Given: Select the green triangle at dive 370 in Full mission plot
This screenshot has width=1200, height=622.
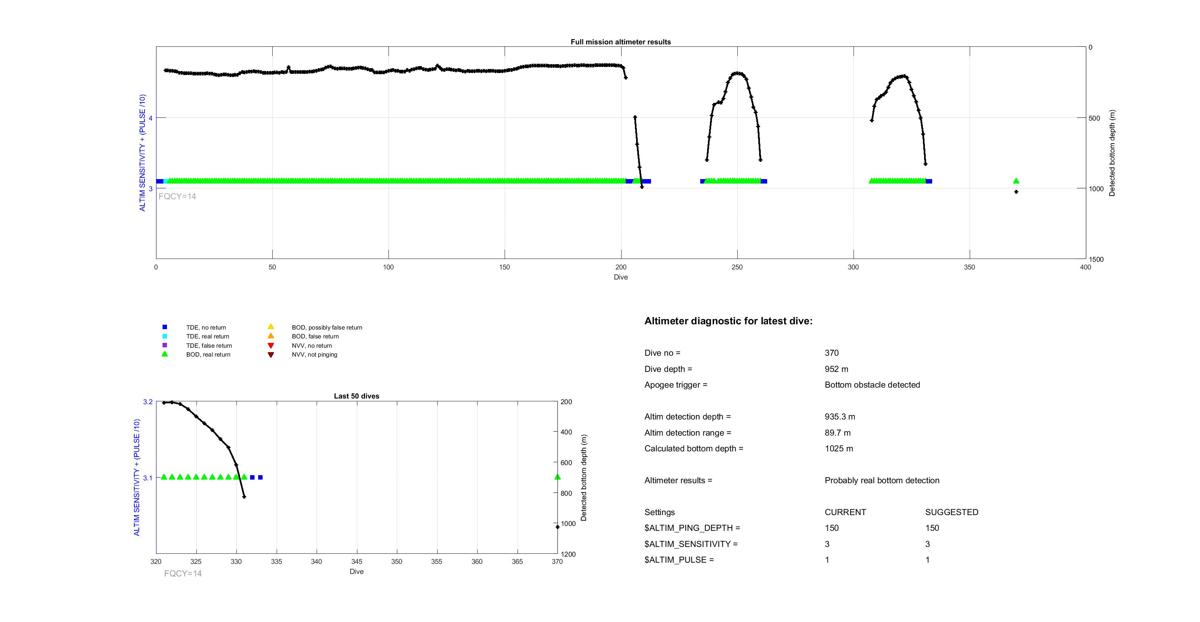Looking at the screenshot, I should click(x=1016, y=181).
